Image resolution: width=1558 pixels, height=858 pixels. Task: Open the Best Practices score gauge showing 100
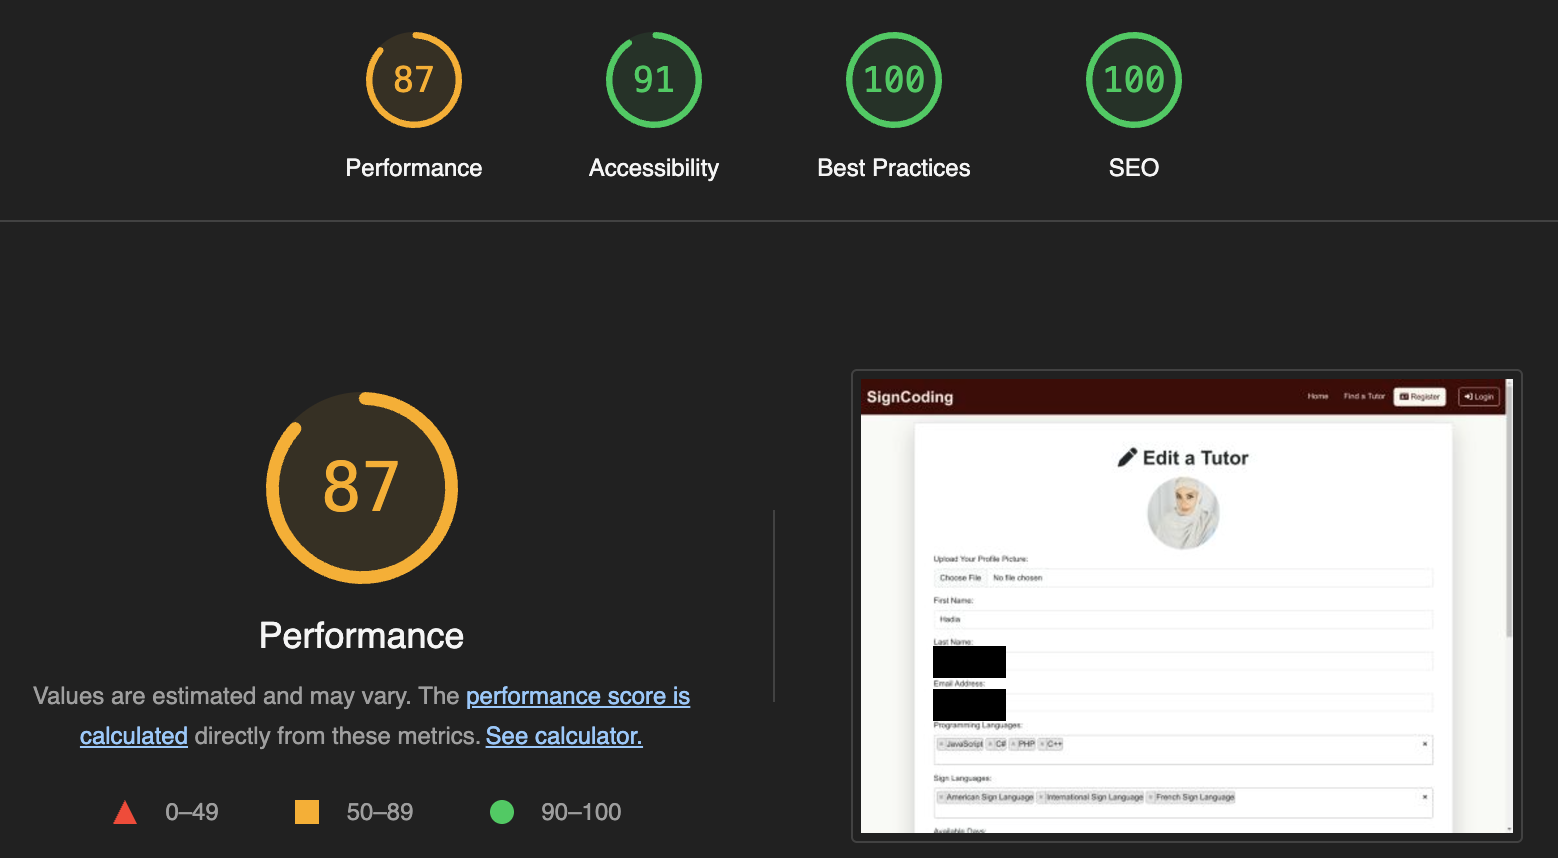pyautogui.click(x=894, y=80)
